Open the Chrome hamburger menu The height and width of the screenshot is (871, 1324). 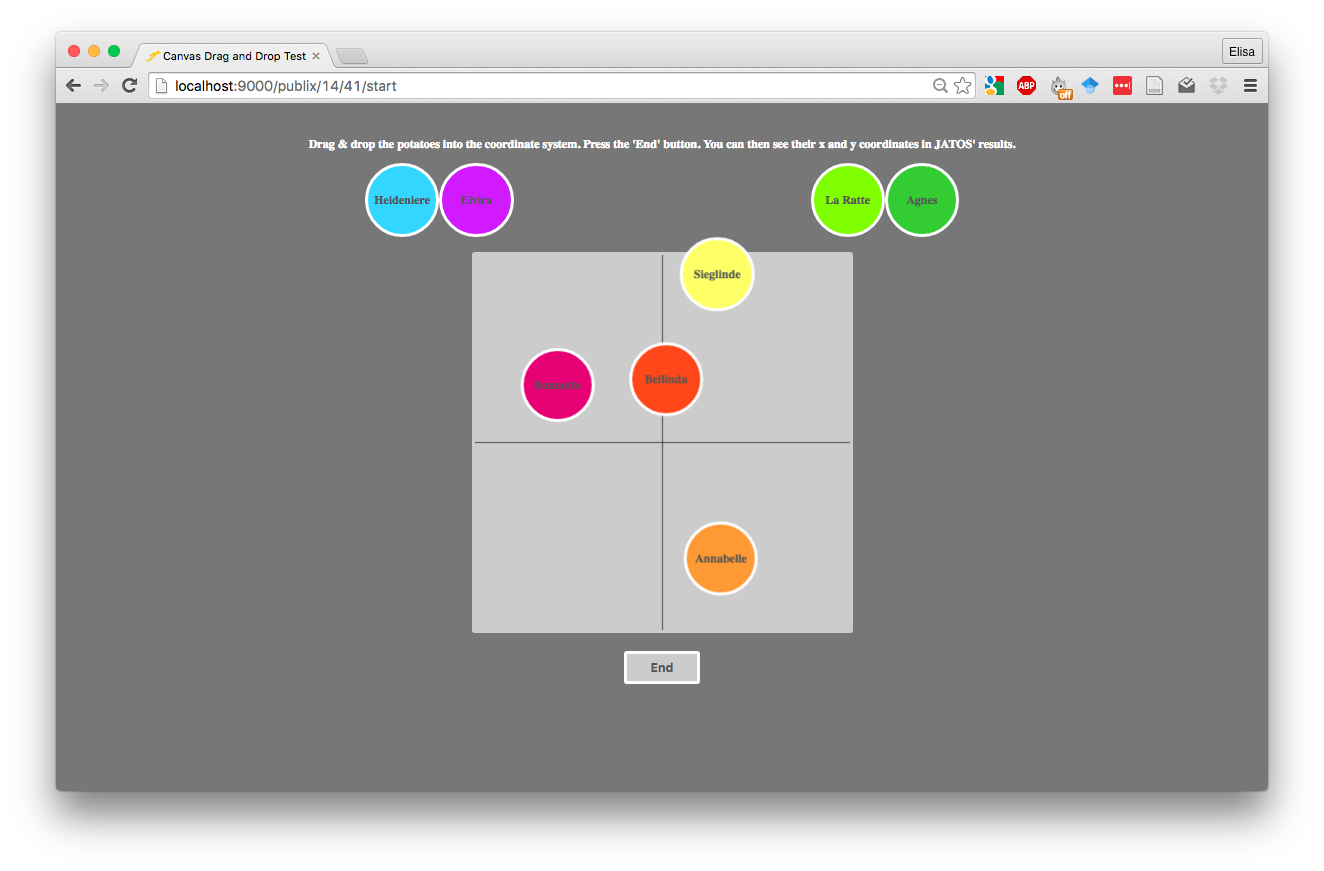click(1250, 86)
